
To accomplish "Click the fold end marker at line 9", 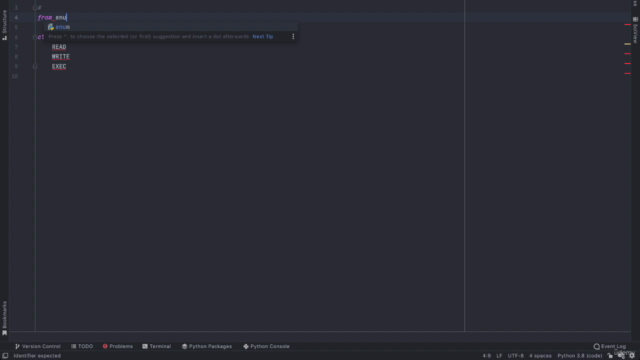I will pos(35,67).
